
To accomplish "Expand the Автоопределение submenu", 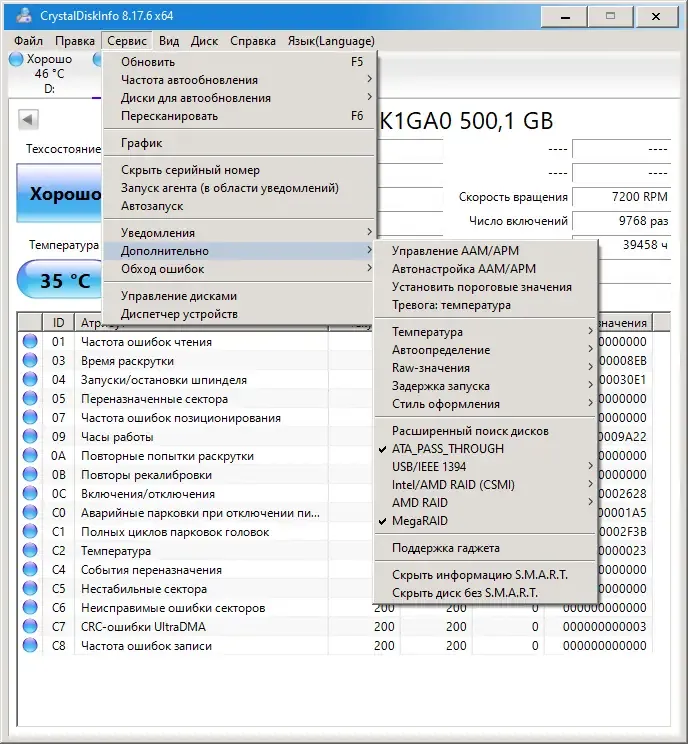I will point(485,350).
